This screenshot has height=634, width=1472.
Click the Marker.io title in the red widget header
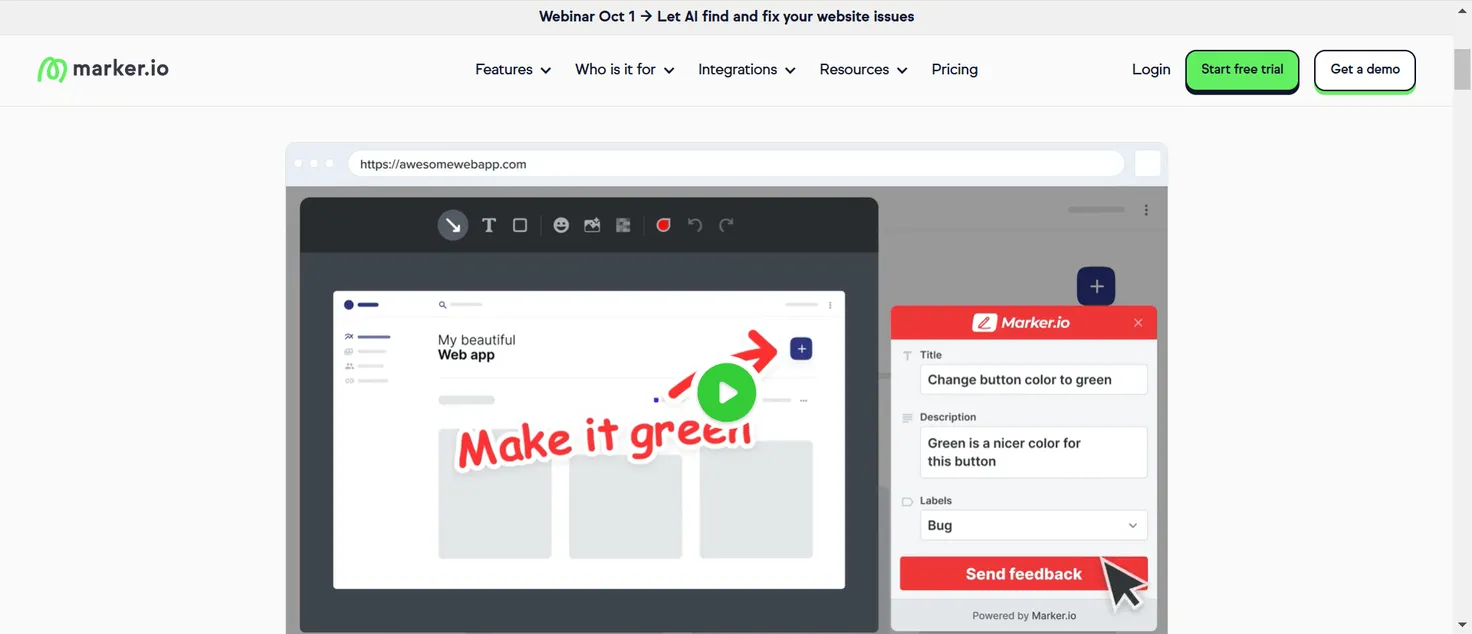tap(1022, 323)
